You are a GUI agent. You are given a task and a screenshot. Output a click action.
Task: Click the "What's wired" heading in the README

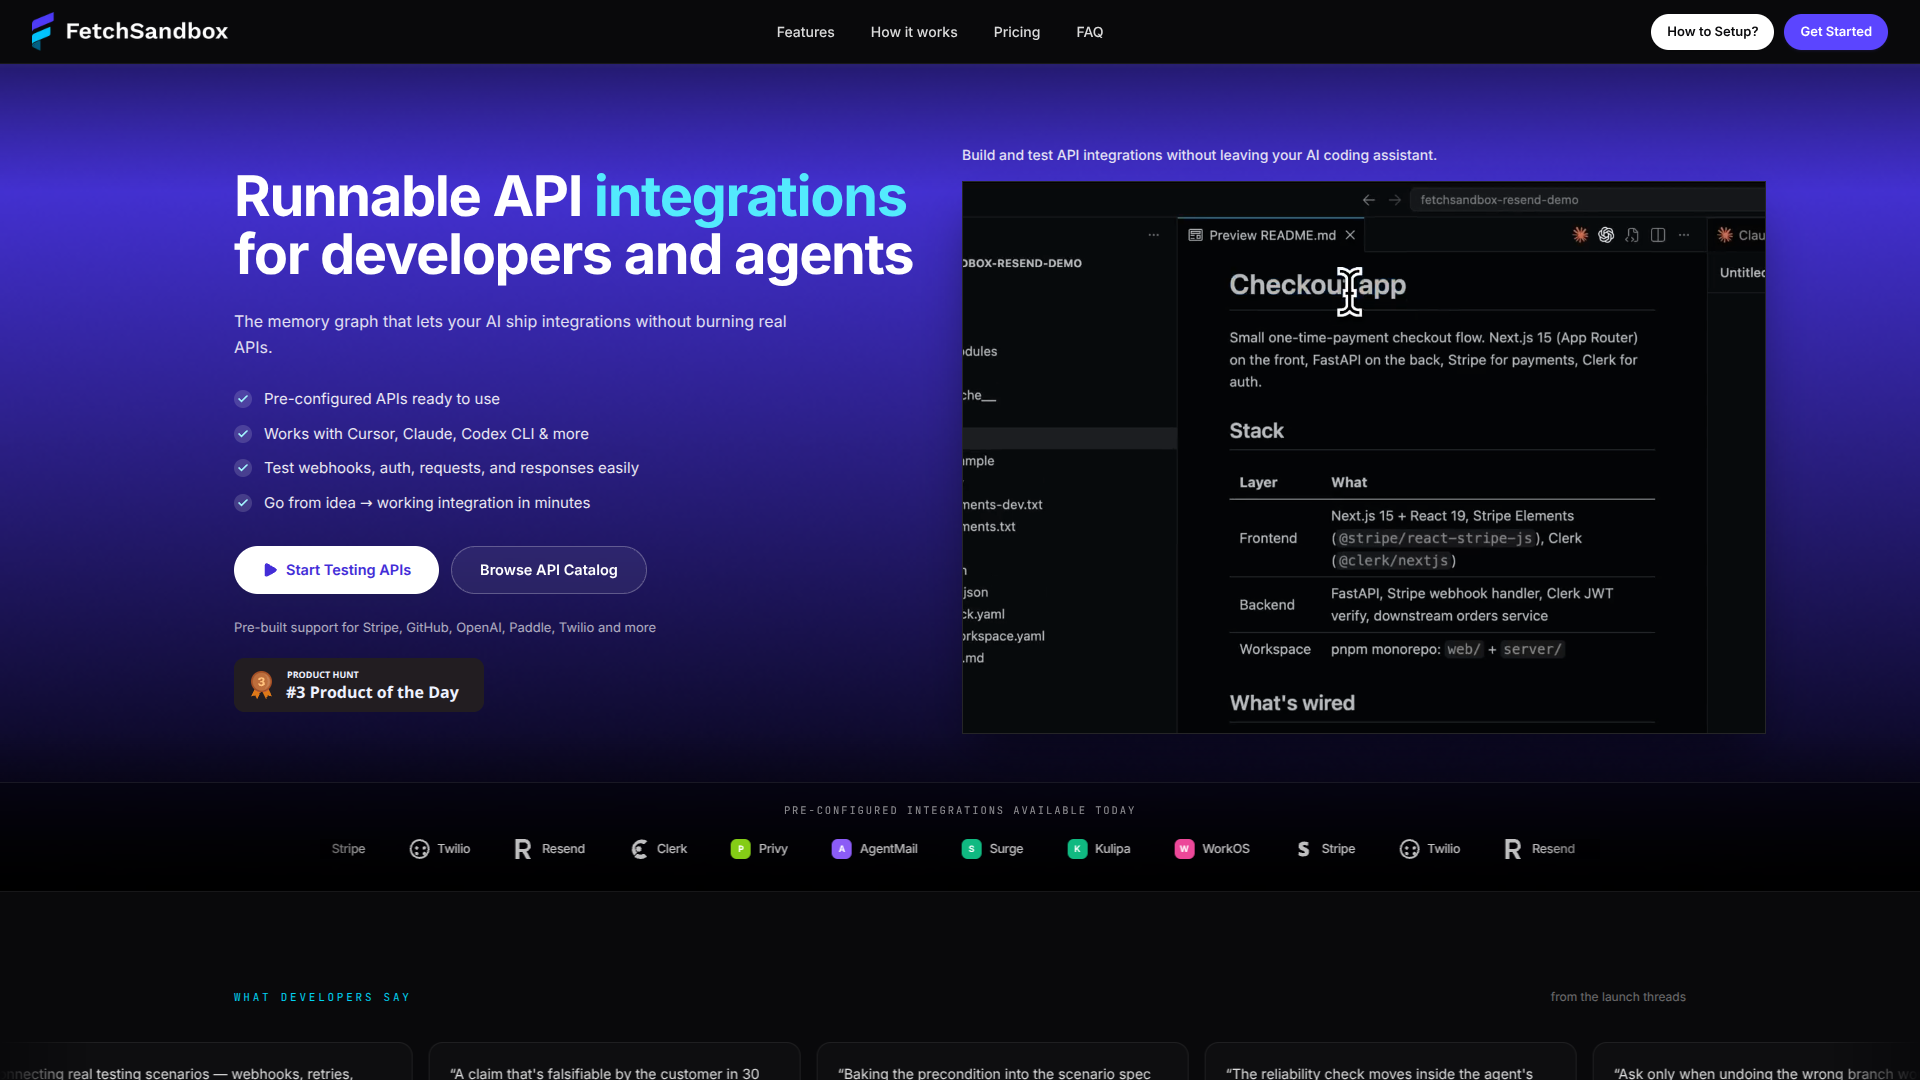tap(1292, 703)
